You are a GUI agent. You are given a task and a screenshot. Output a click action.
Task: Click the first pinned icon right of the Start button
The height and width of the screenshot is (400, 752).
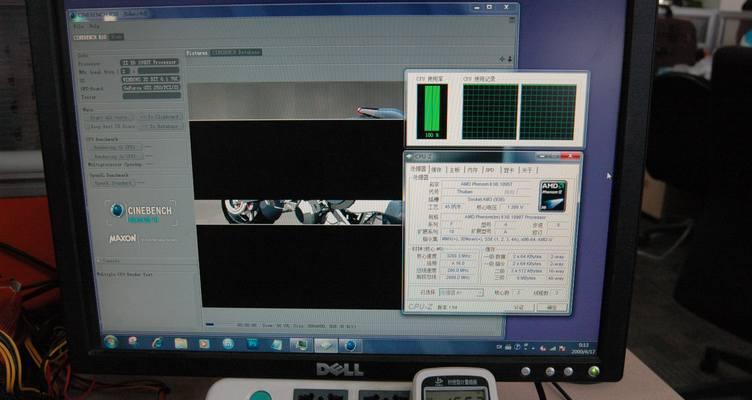[133, 342]
